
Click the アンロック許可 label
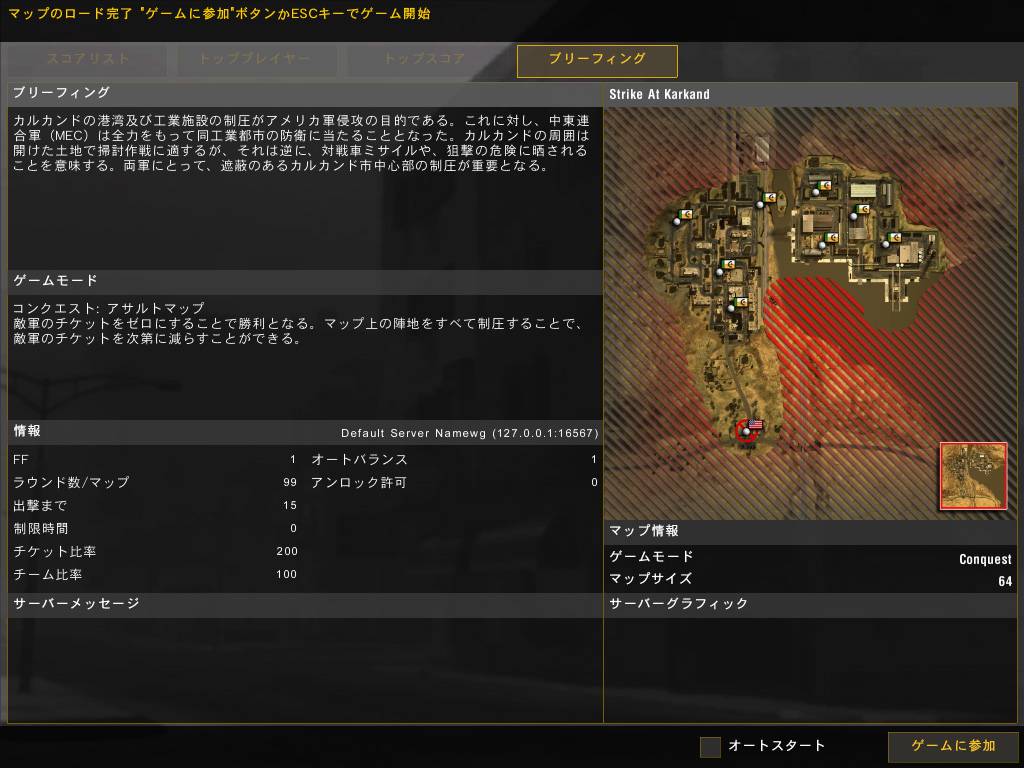[x=359, y=483]
